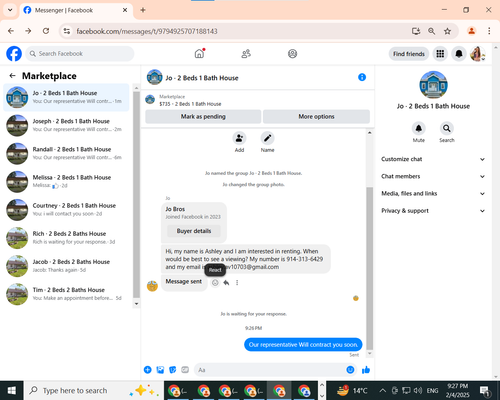Open the volume control in system tray

click(x=418, y=390)
